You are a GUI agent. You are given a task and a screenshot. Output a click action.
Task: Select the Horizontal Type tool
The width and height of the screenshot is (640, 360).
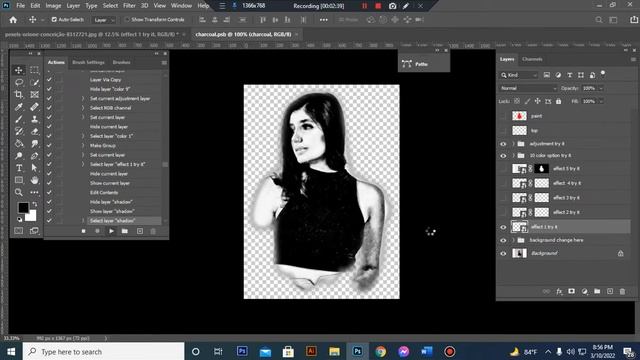tap(19, 168)
